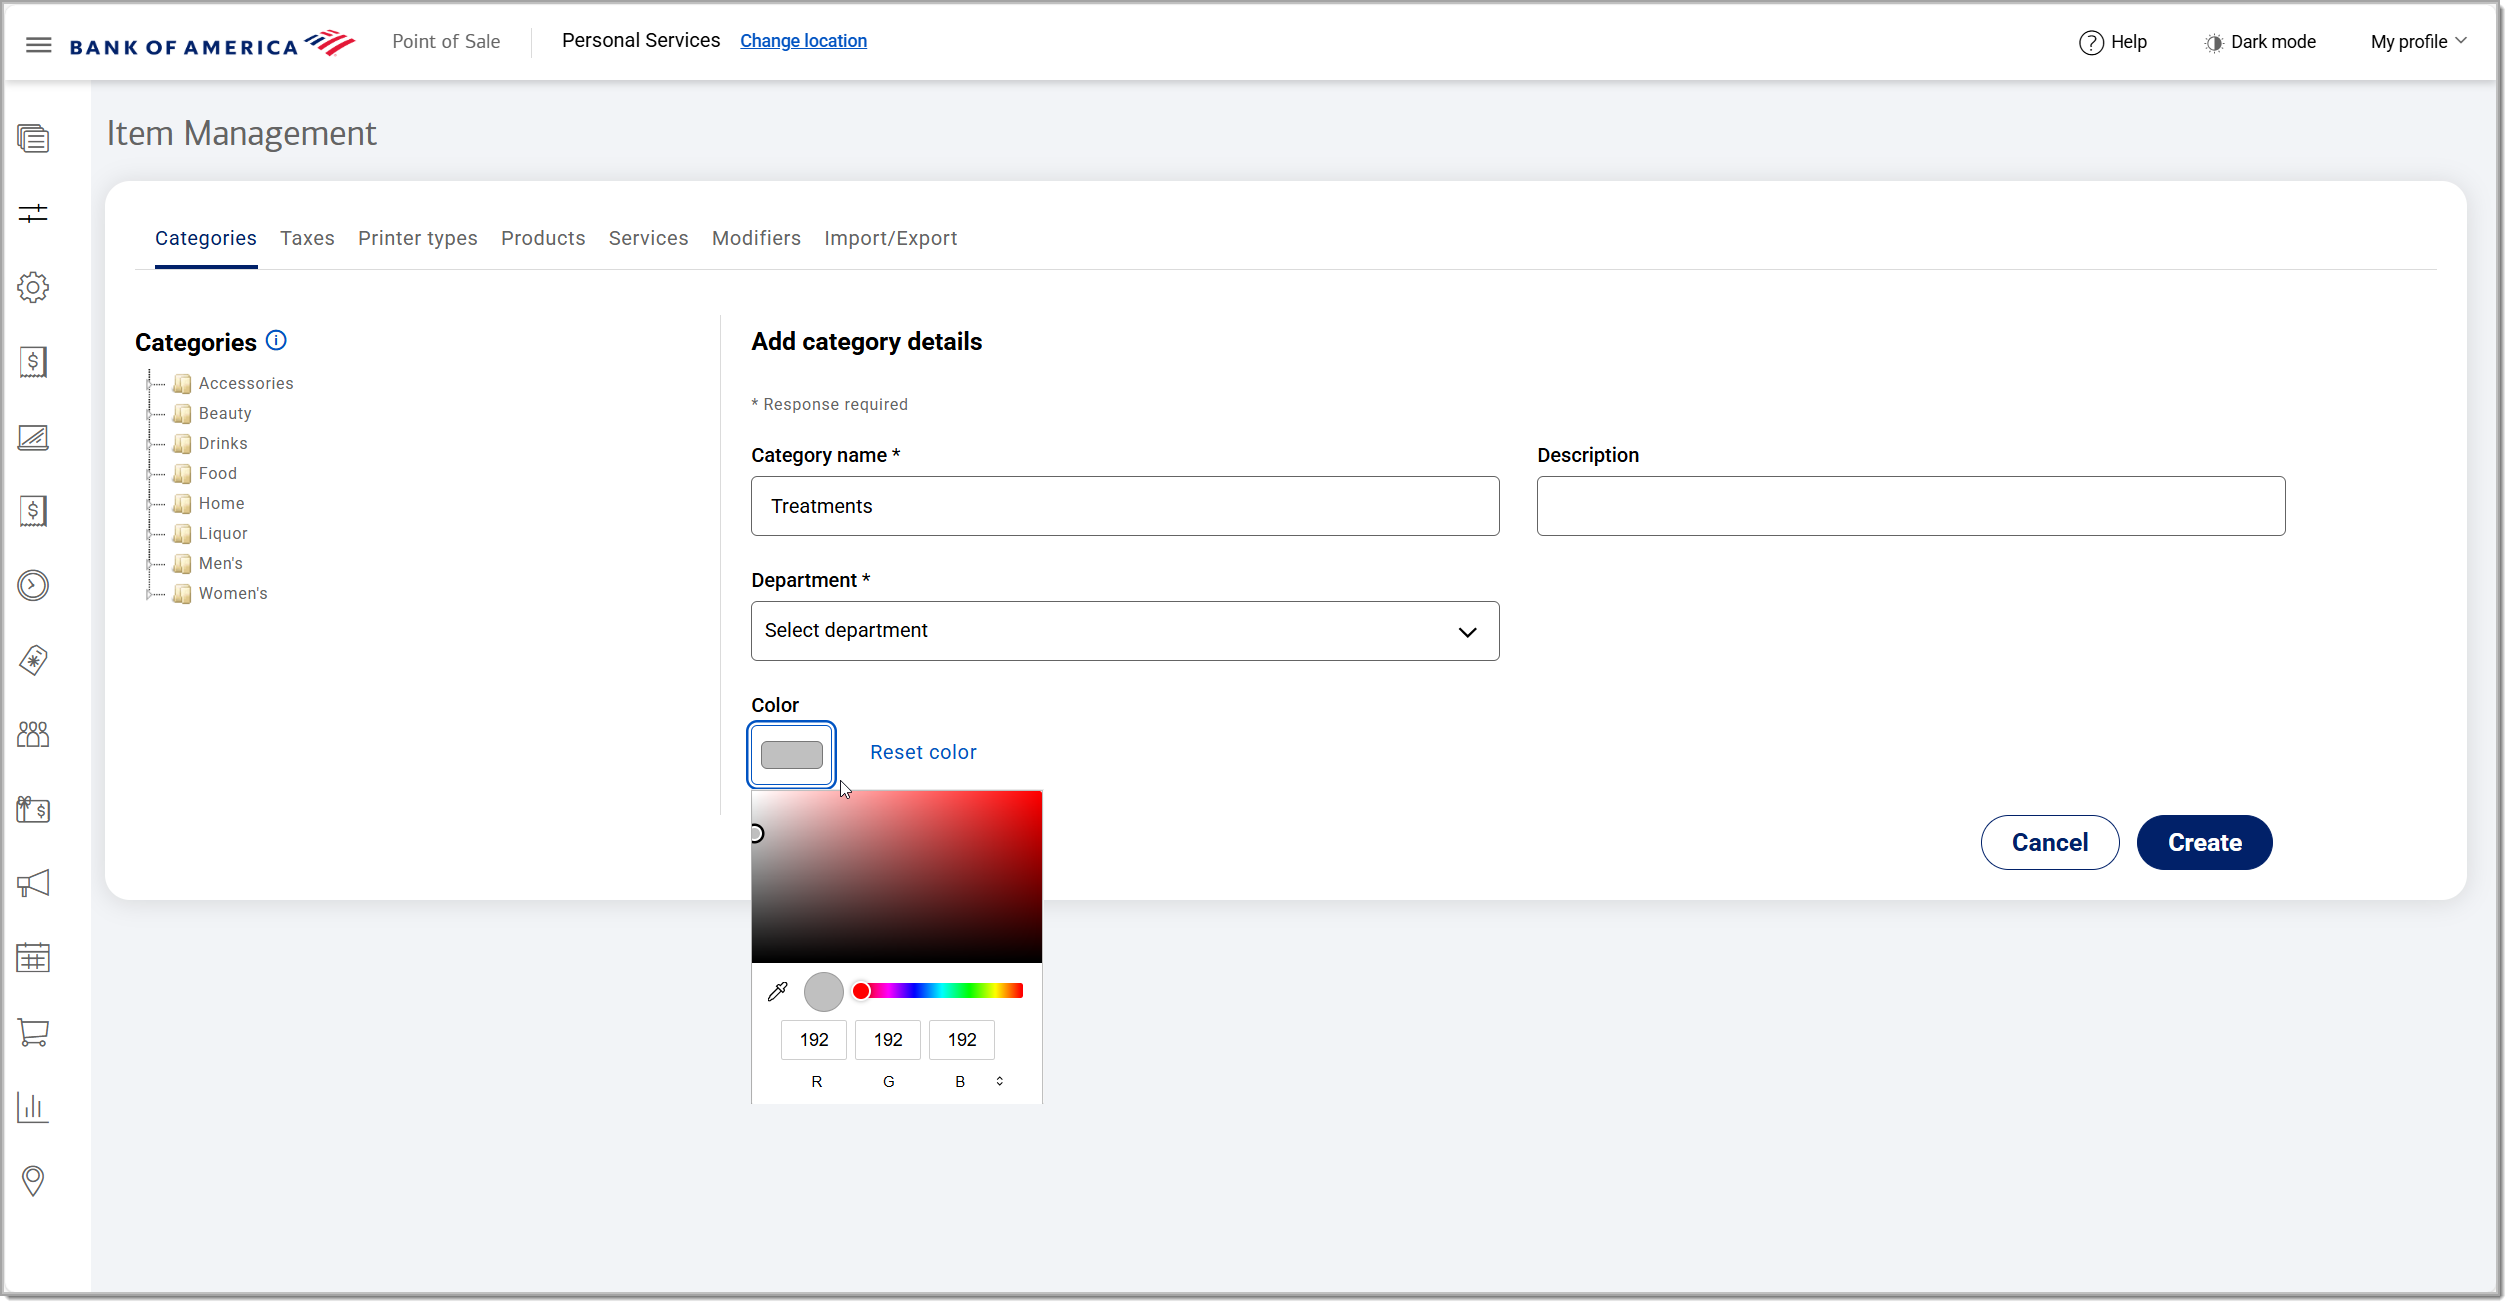Open the hamburger menu

[x=38, y=44]
